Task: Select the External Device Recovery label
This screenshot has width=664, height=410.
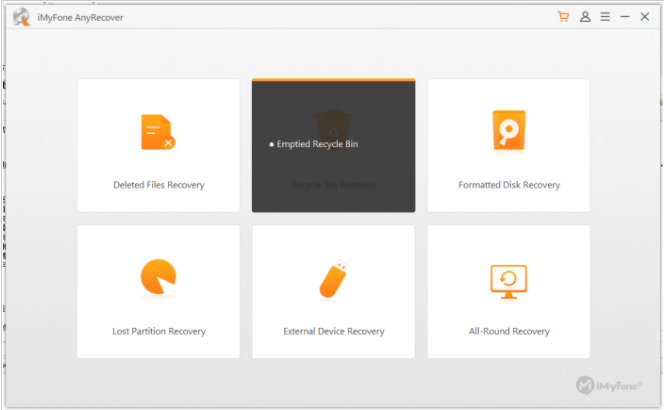Action: pyautogui.click(x=334, y=331)
